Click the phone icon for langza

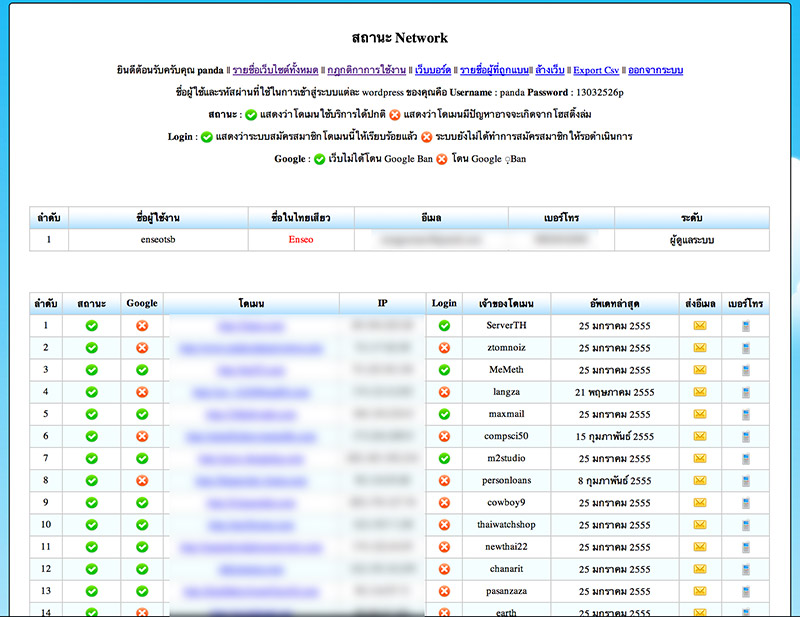point(746,392)
